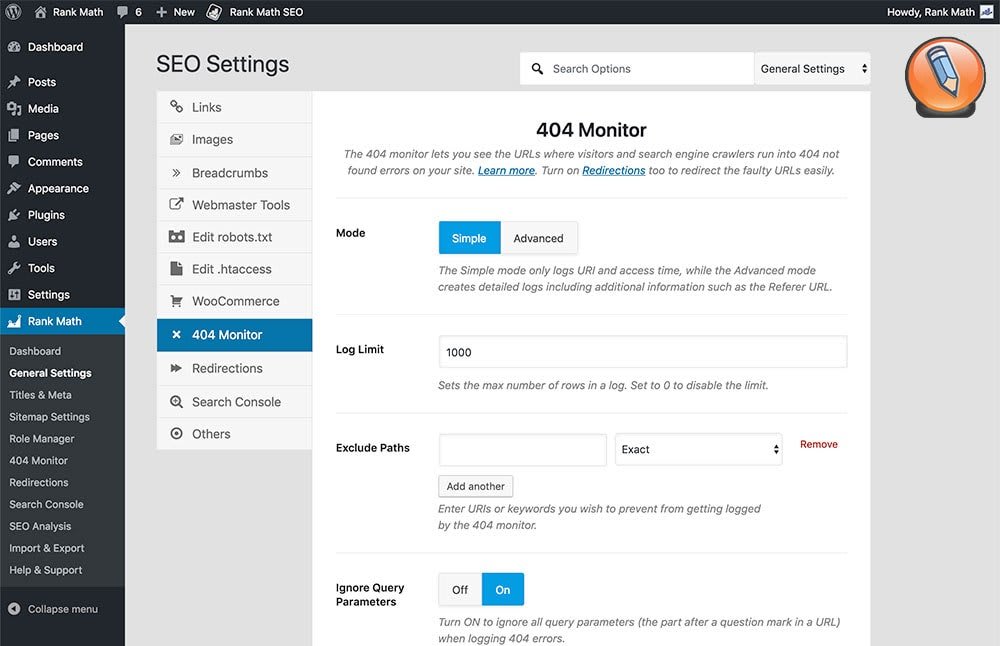
Task: Open the 404 Monitor settings tab
Action: (234, 335)
